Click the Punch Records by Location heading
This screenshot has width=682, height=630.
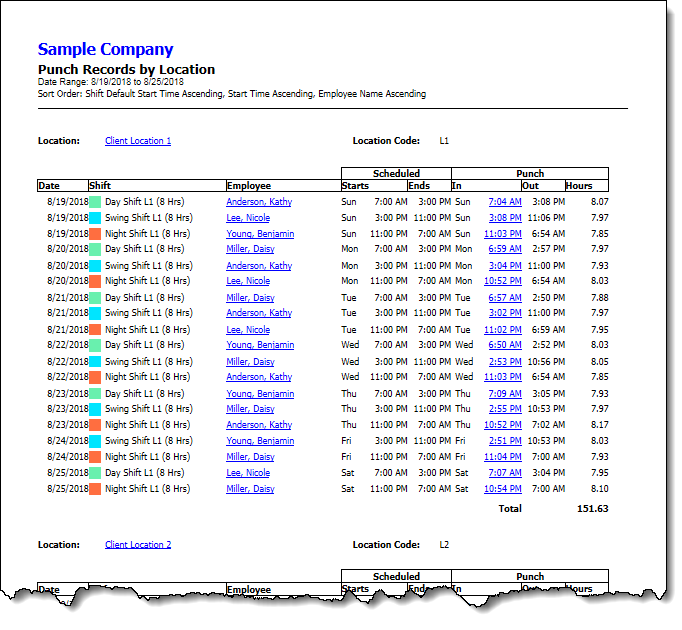coord(126,70)
